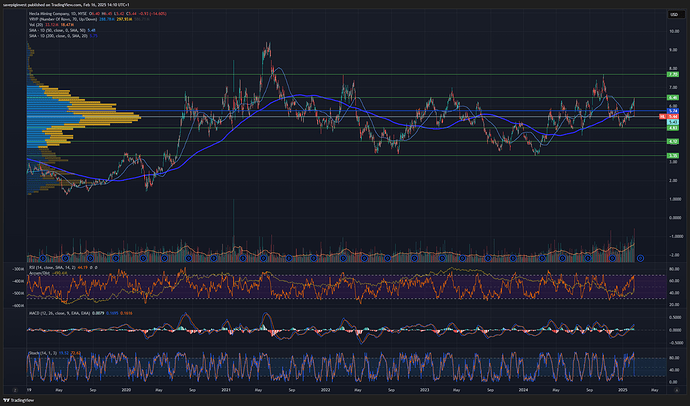Click the green 3.35 price level label
Viewport: 690px width, 406px height.
click(673, 155)
